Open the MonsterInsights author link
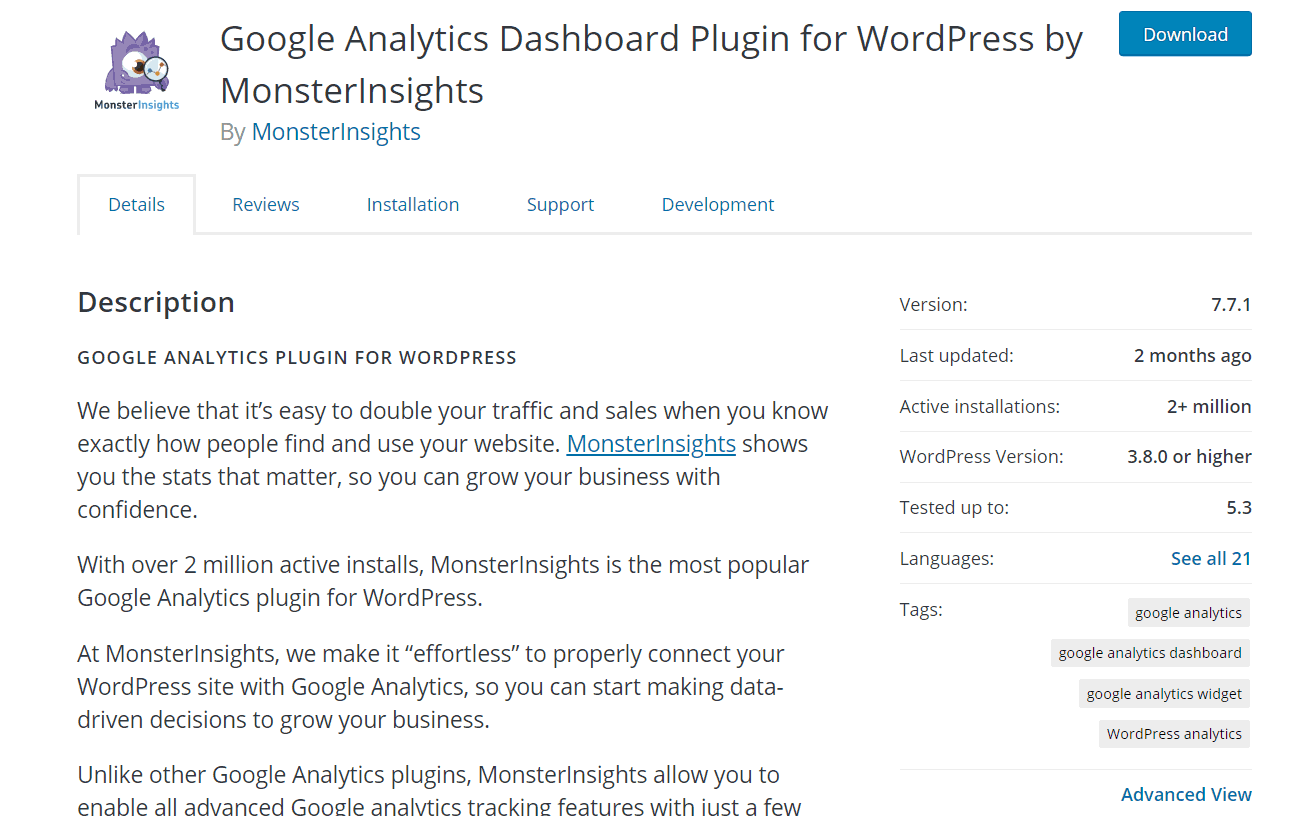 pyautogui.click(x=336, y=132)
